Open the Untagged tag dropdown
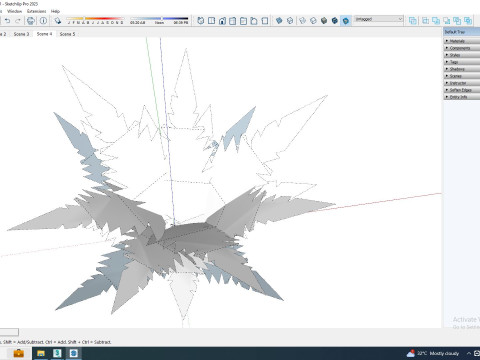Viewport: 480px width, 360px height. [379, 19]
